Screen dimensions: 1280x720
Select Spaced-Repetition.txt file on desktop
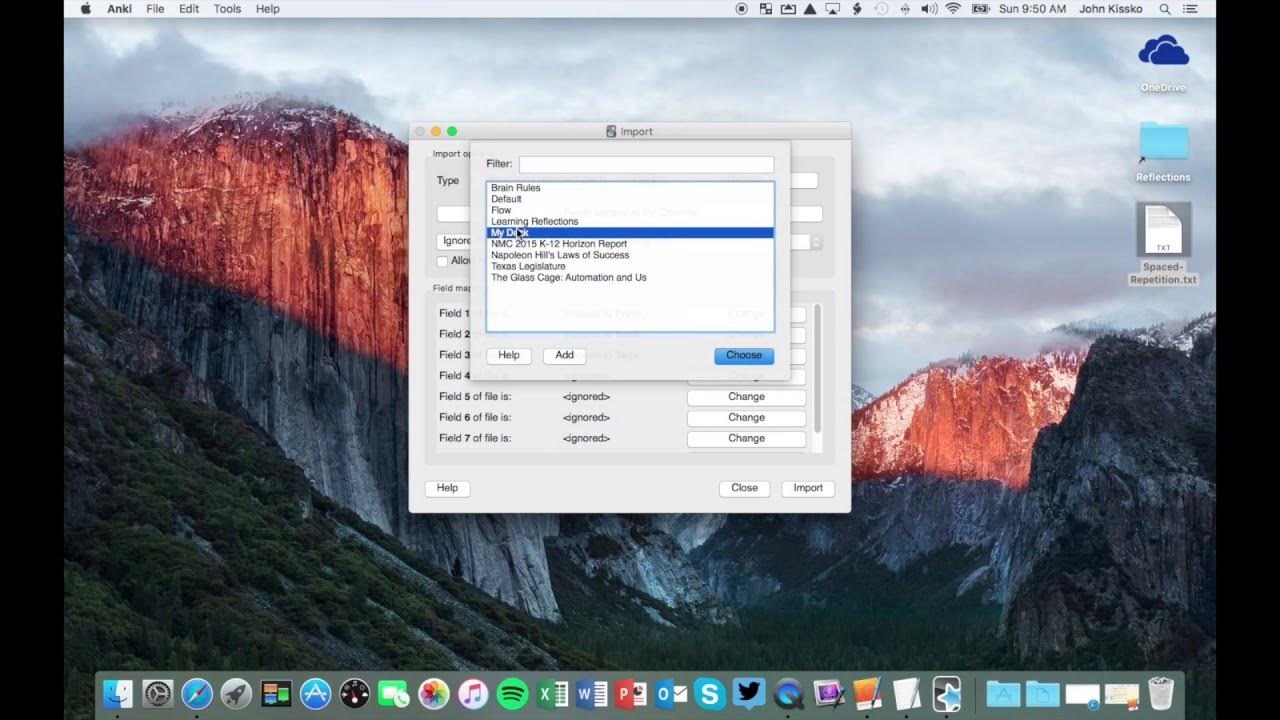click(1163, 244)
